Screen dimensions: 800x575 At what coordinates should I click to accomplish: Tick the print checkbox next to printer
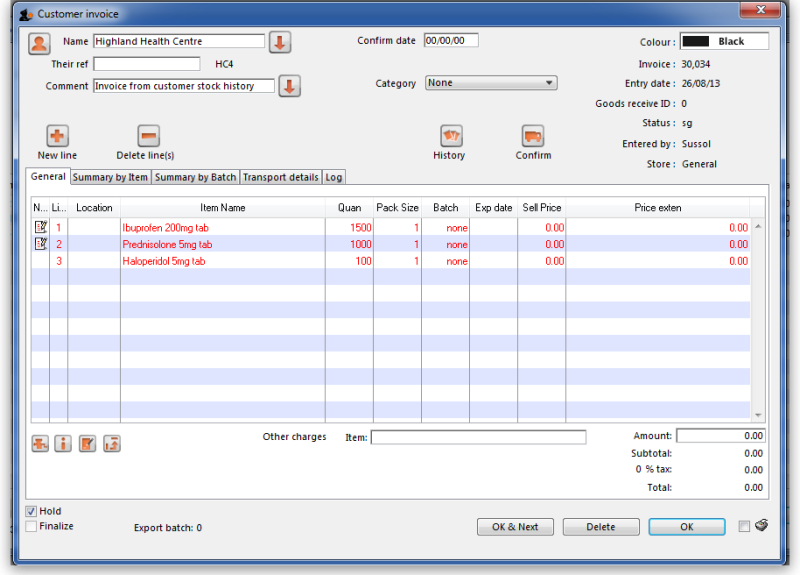click(x=743, y=527)
